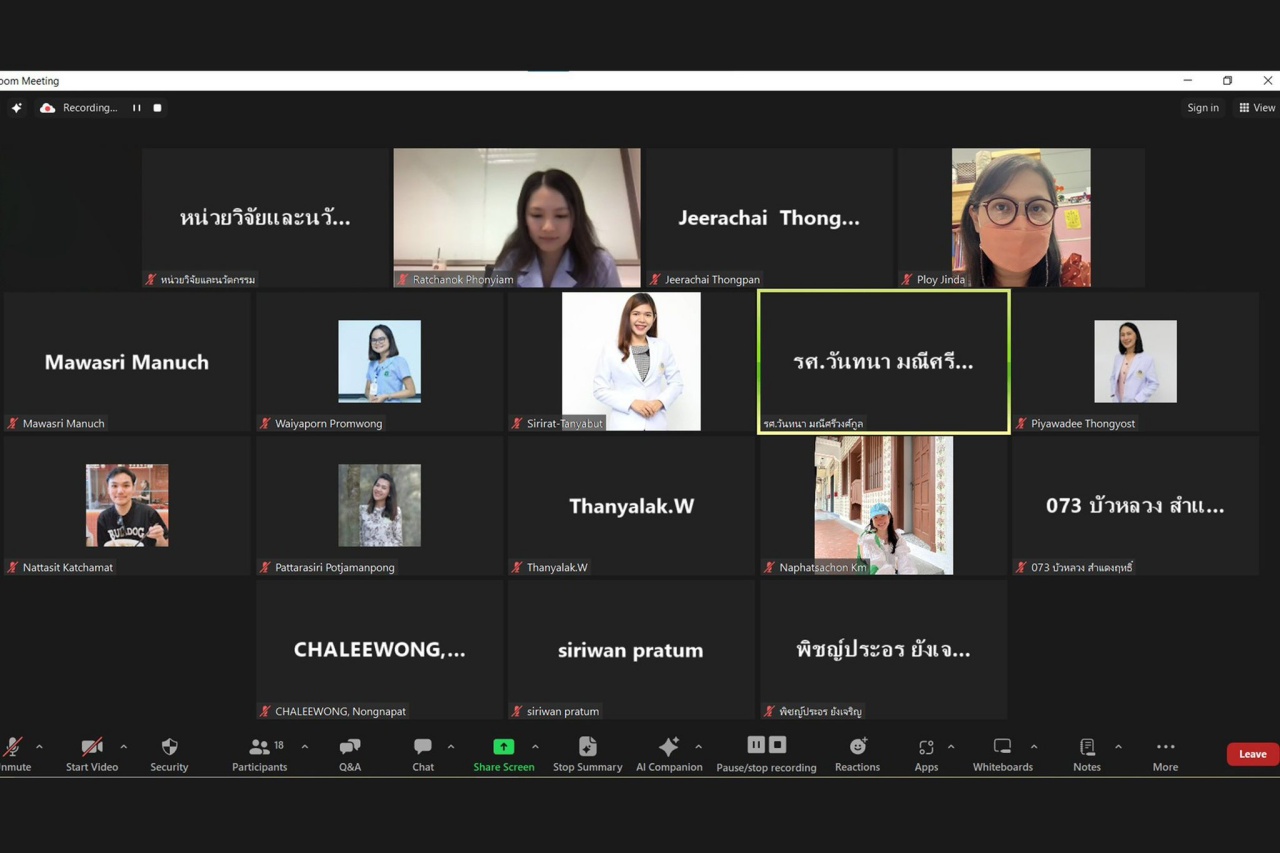Image resolution: width=1280 pixels, height=853 pixels.
Task: Open the Participants panel
Action: [x=259, y=754]
